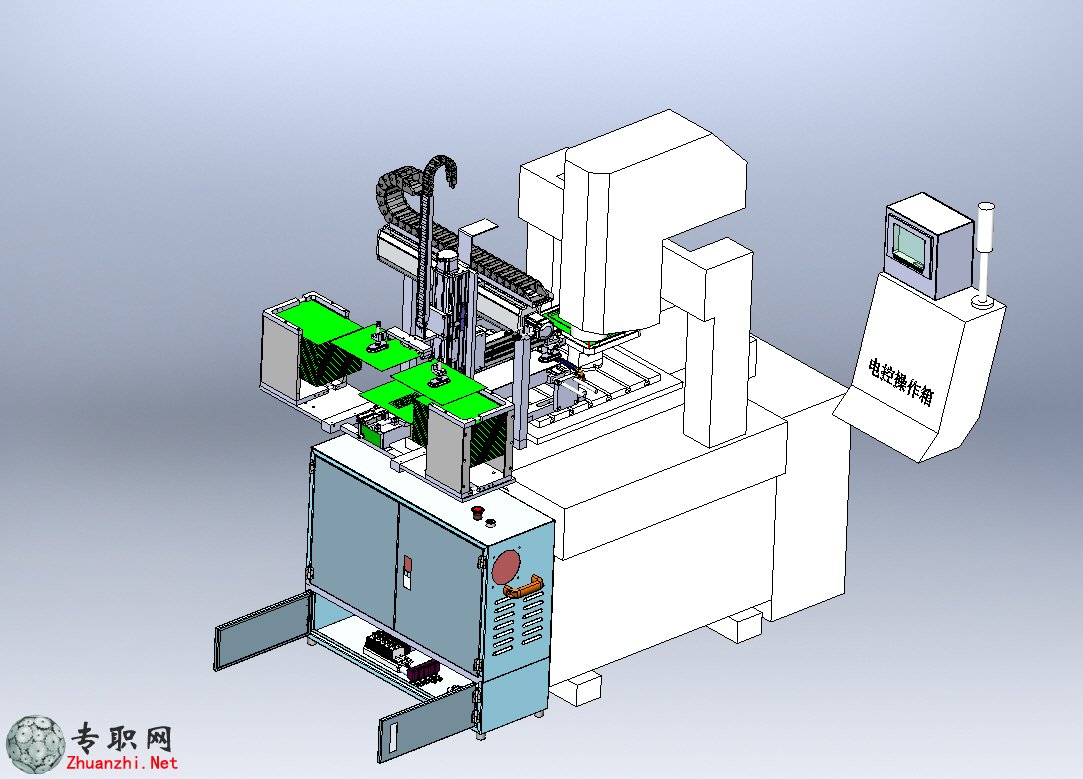The image size is (1083, 779).
Task: Pick the red emergency stop button
Action: [477, 512]
